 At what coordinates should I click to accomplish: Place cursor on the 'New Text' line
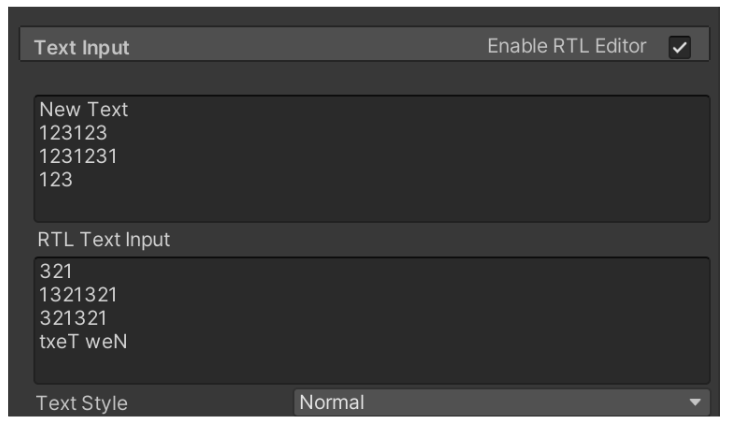83,111
